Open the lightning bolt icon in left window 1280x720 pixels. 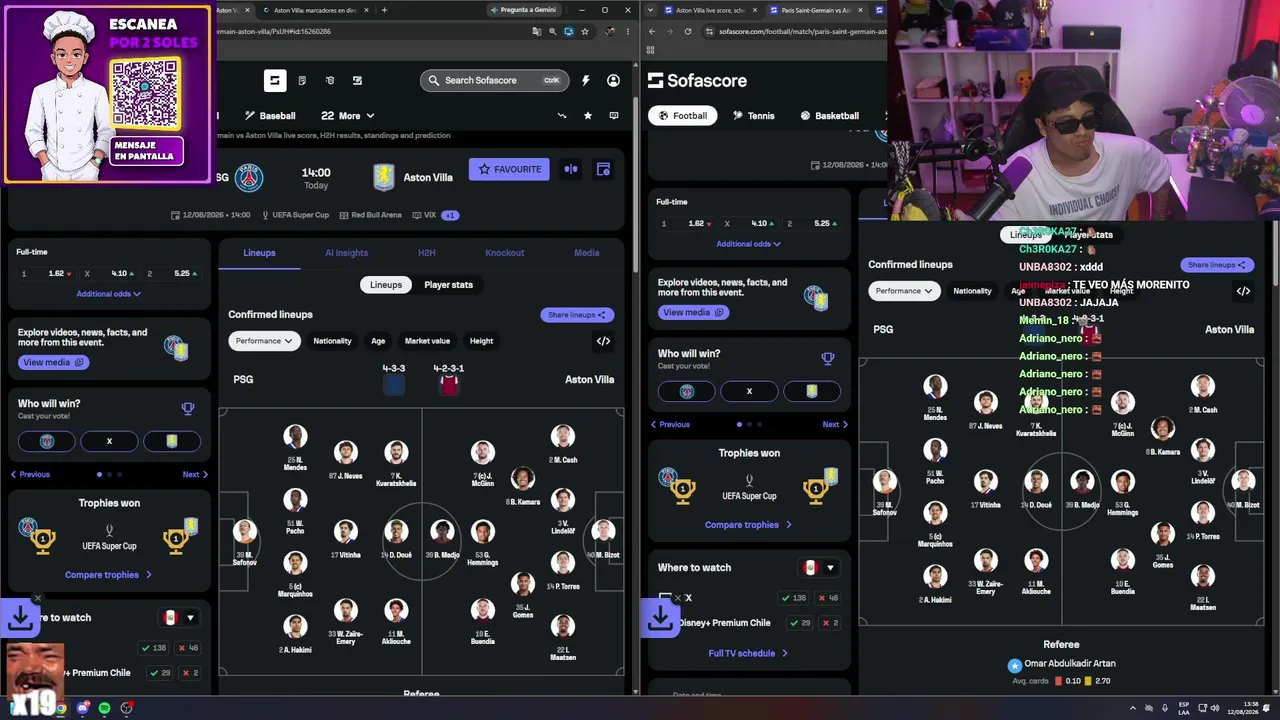[586, 80]
